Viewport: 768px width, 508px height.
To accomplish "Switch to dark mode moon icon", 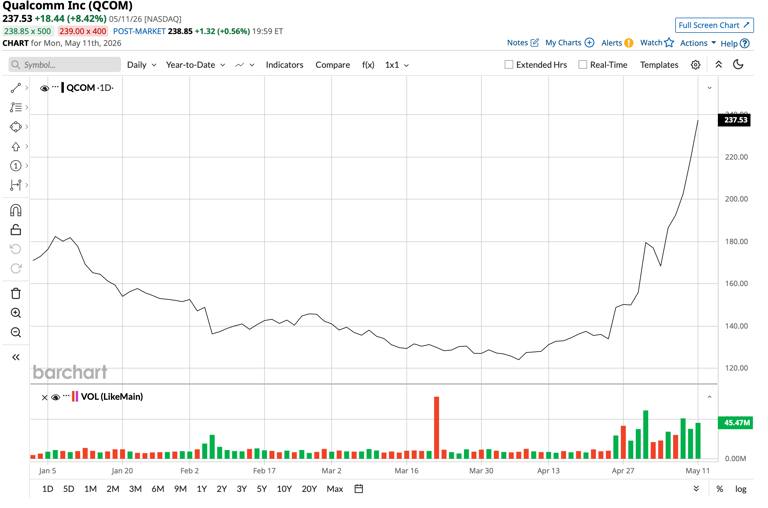I will pyautogui.click(x=738, y=64).
